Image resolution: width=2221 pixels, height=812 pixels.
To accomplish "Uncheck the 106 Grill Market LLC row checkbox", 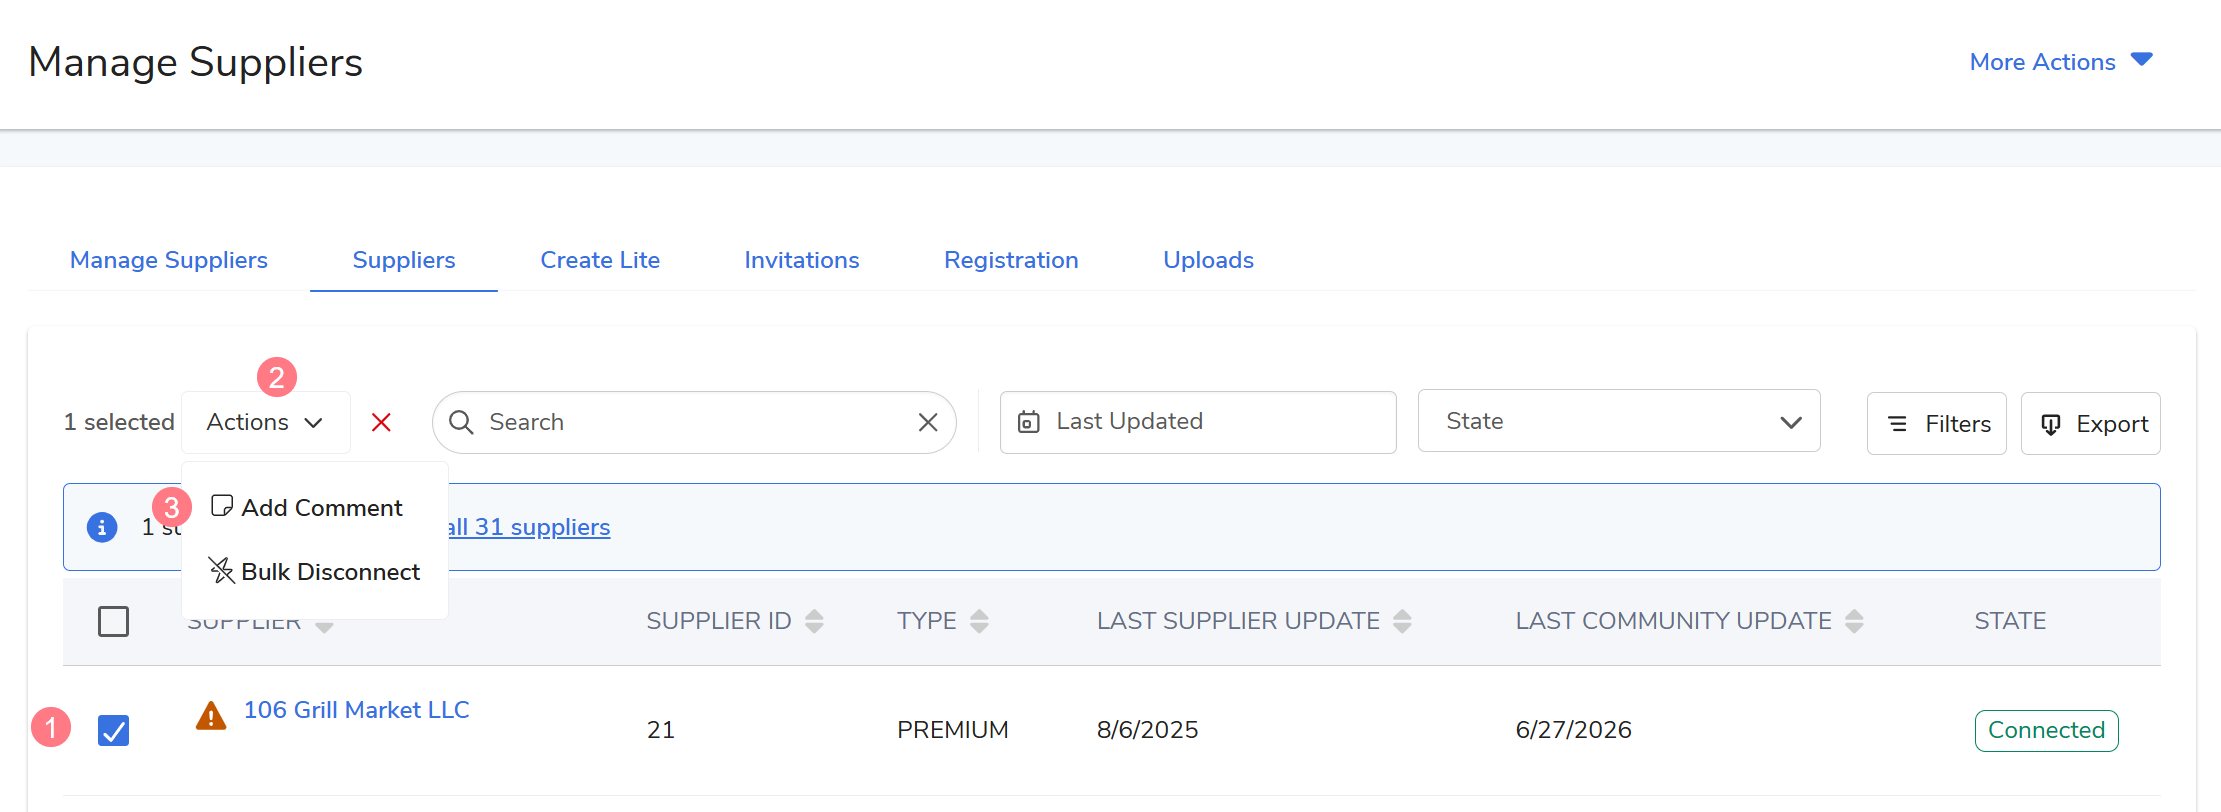I will [114, 730].
